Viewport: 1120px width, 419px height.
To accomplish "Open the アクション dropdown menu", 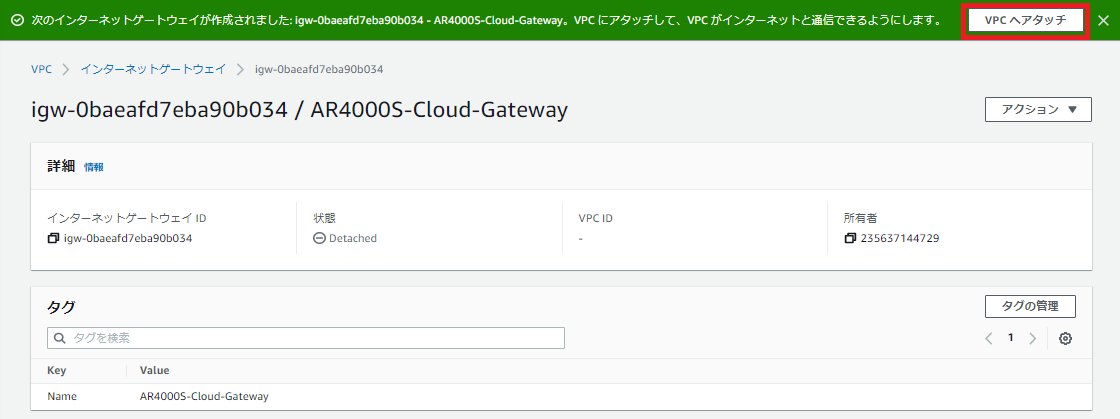I will 1038,110.
